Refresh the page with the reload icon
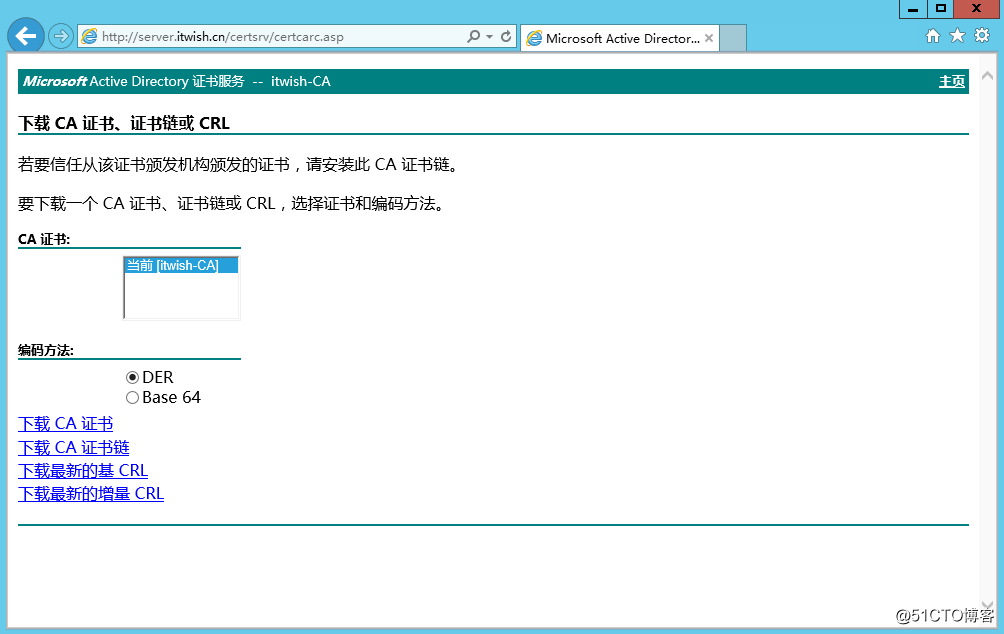The width and height of the screenshot is (1004, 634). pyautogui.click(x=506, y=37)
